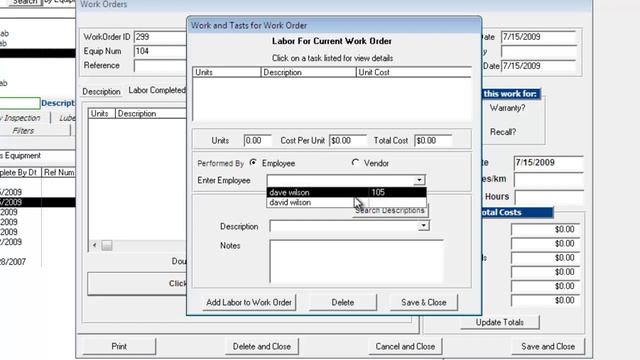The height and width of the screenshot is (360, 640).
Task: Click the Search Descriptions button
Action: pos(391,211)
